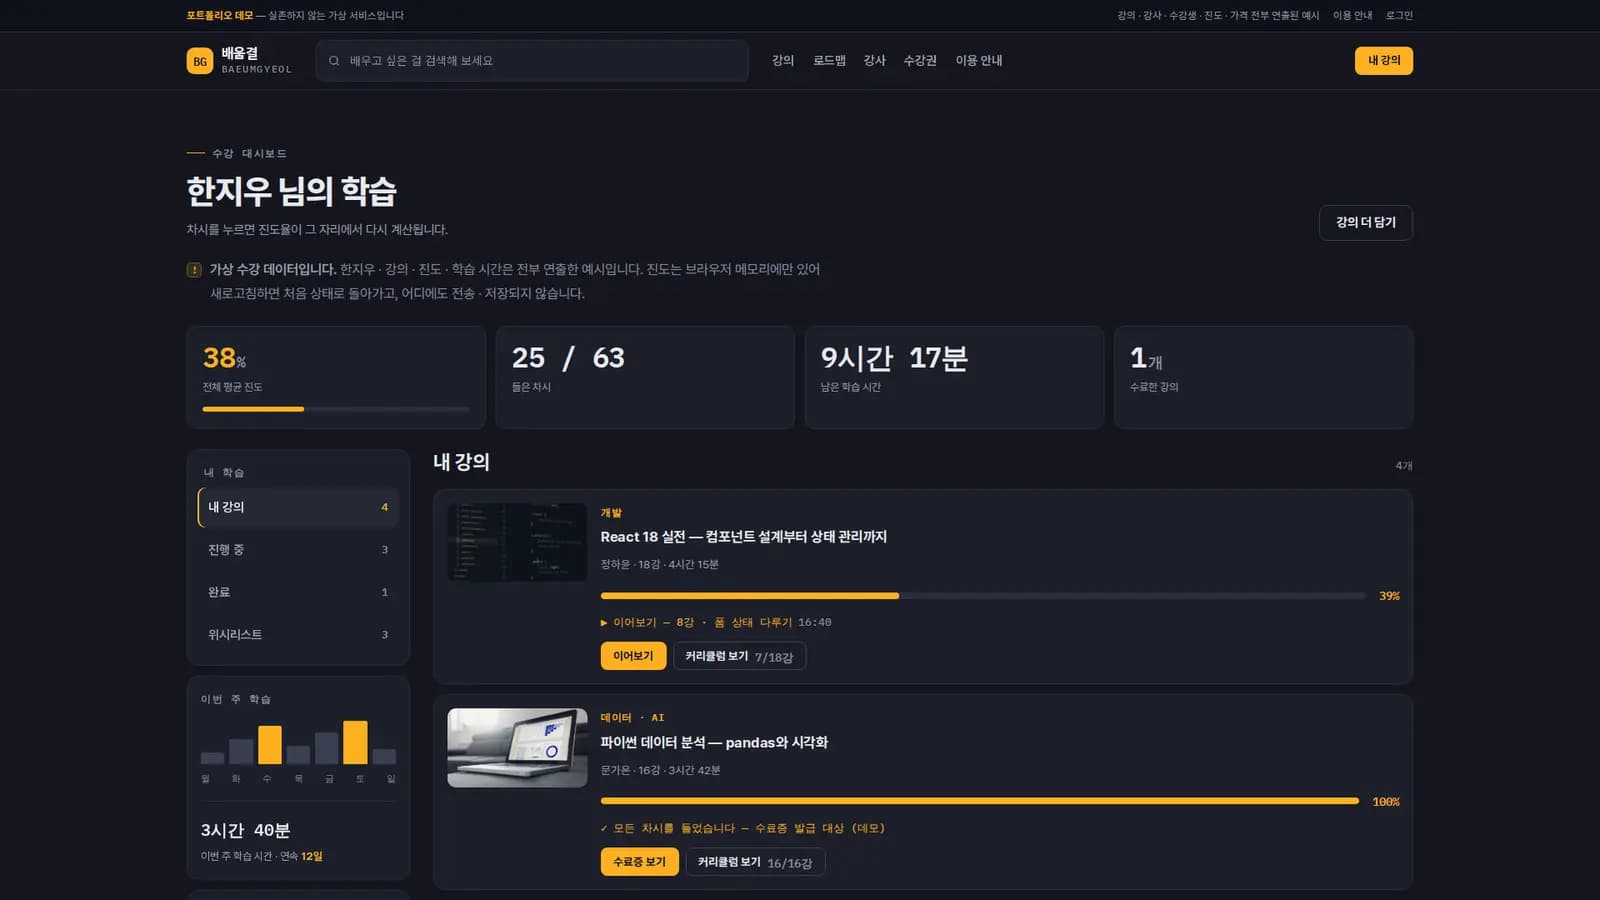Screen dimensions: 1600x900
Task: Click the React 18 실전 course title
Action: [x=743, y=537]
